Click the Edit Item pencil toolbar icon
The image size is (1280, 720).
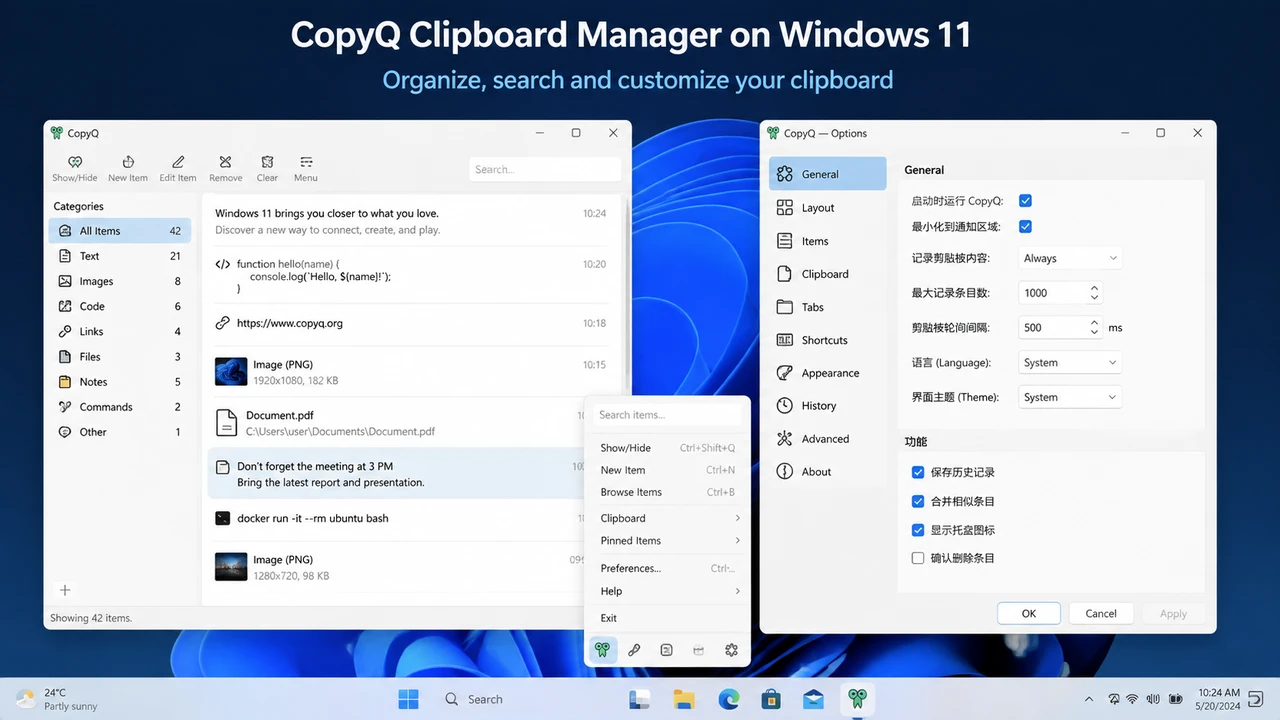pyautogui.click(x=178, y=162)
